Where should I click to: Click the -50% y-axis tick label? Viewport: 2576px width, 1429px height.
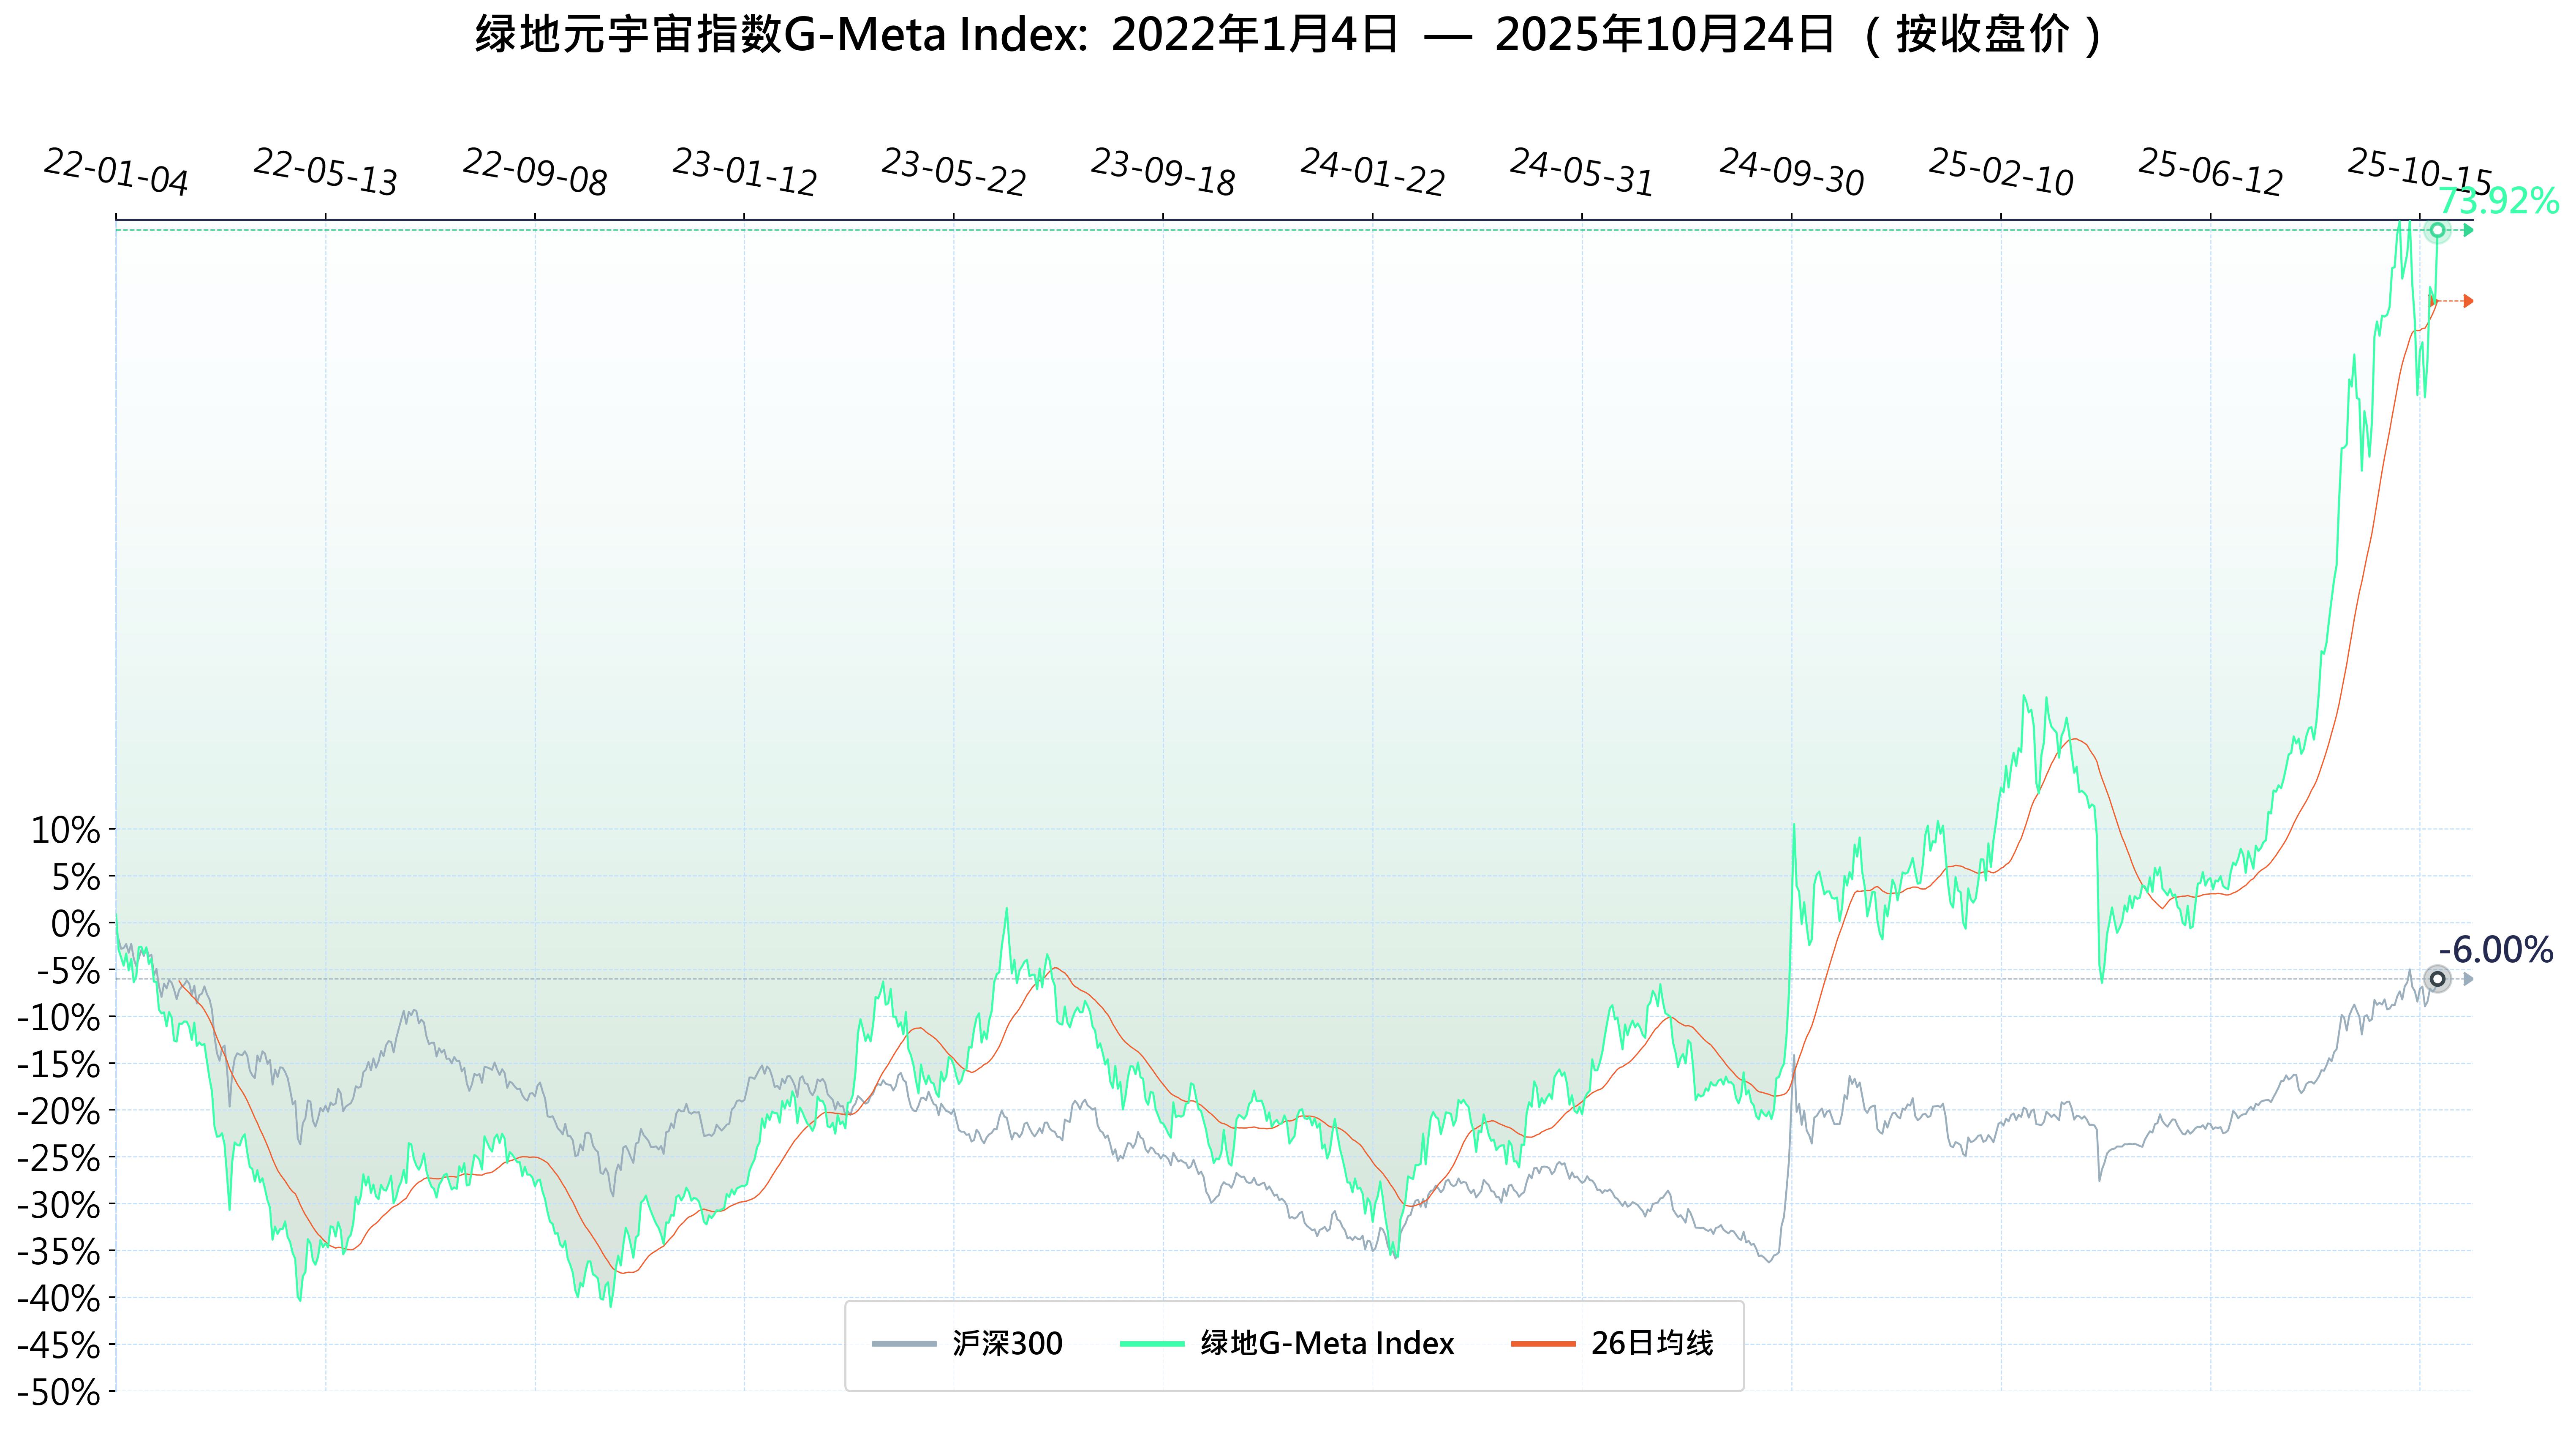pyautogui.click(x=59, y=1391)
